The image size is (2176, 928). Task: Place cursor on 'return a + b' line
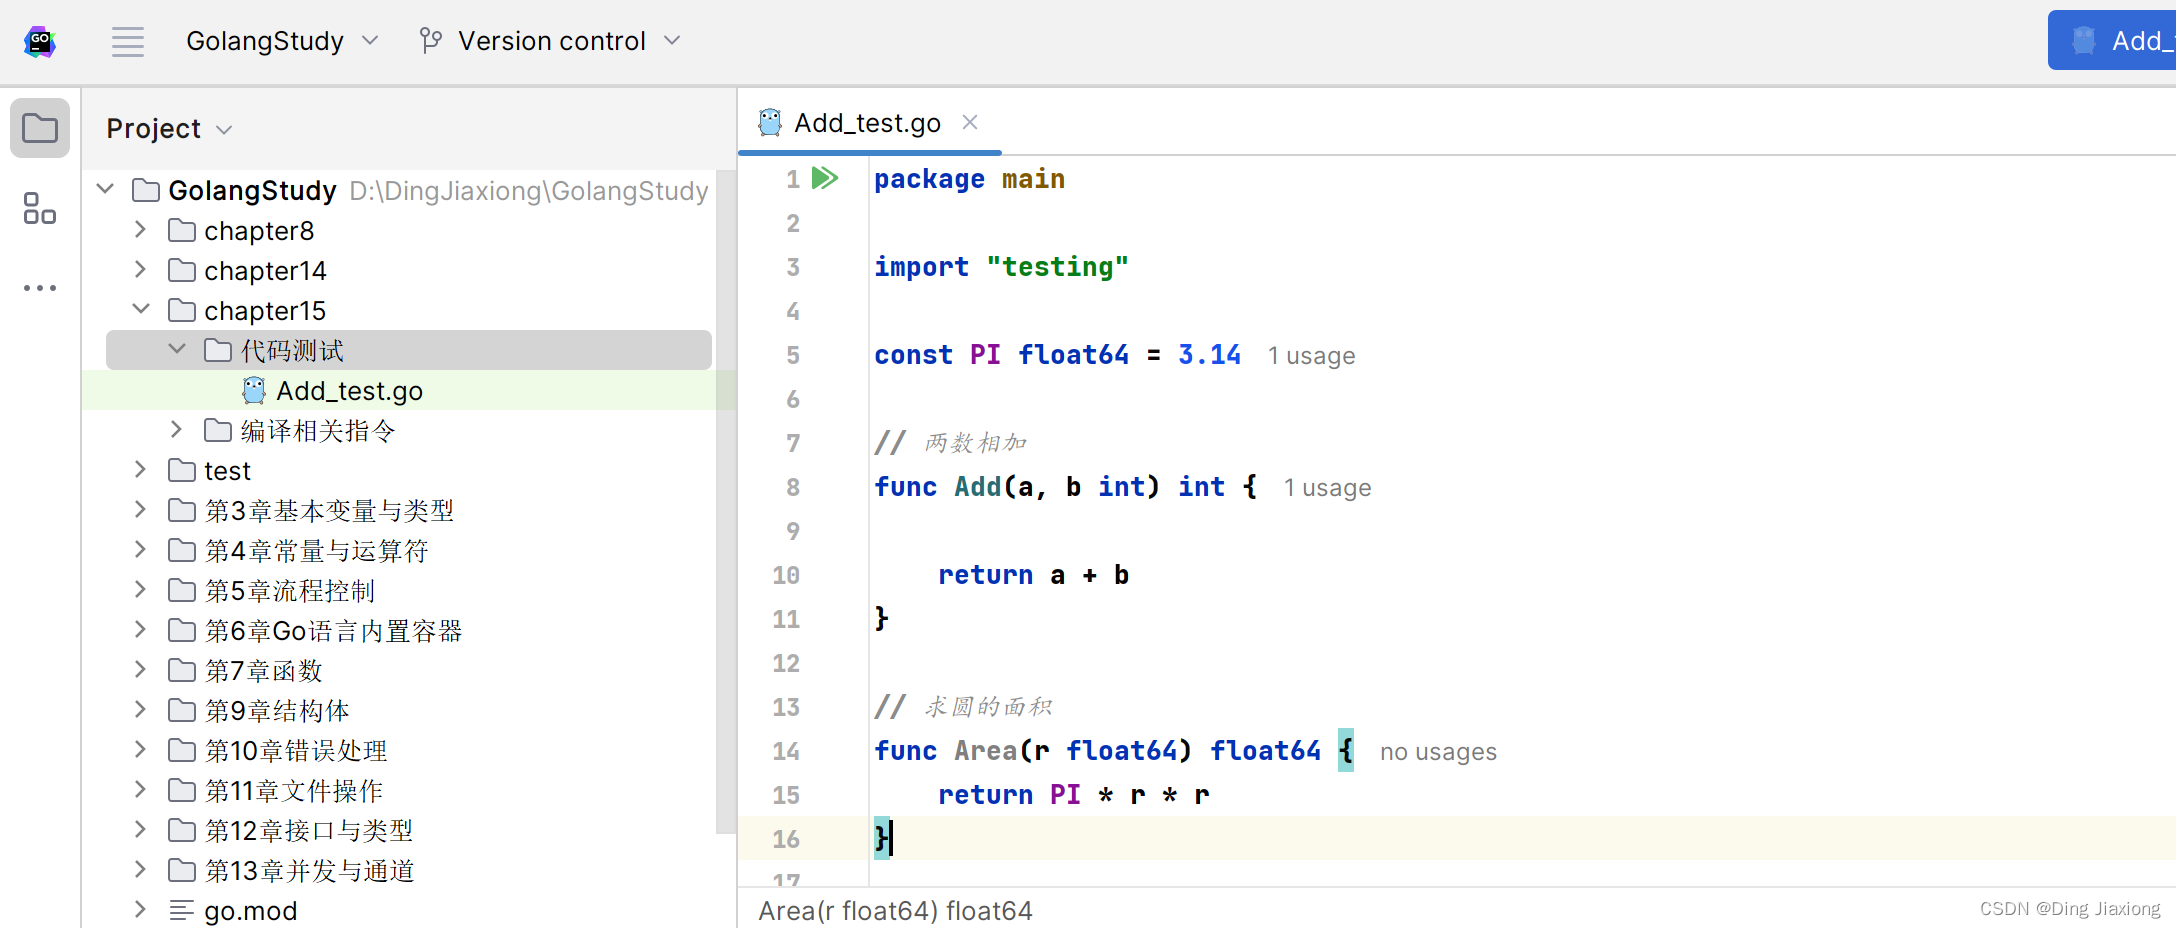[x=1033, y=575]
